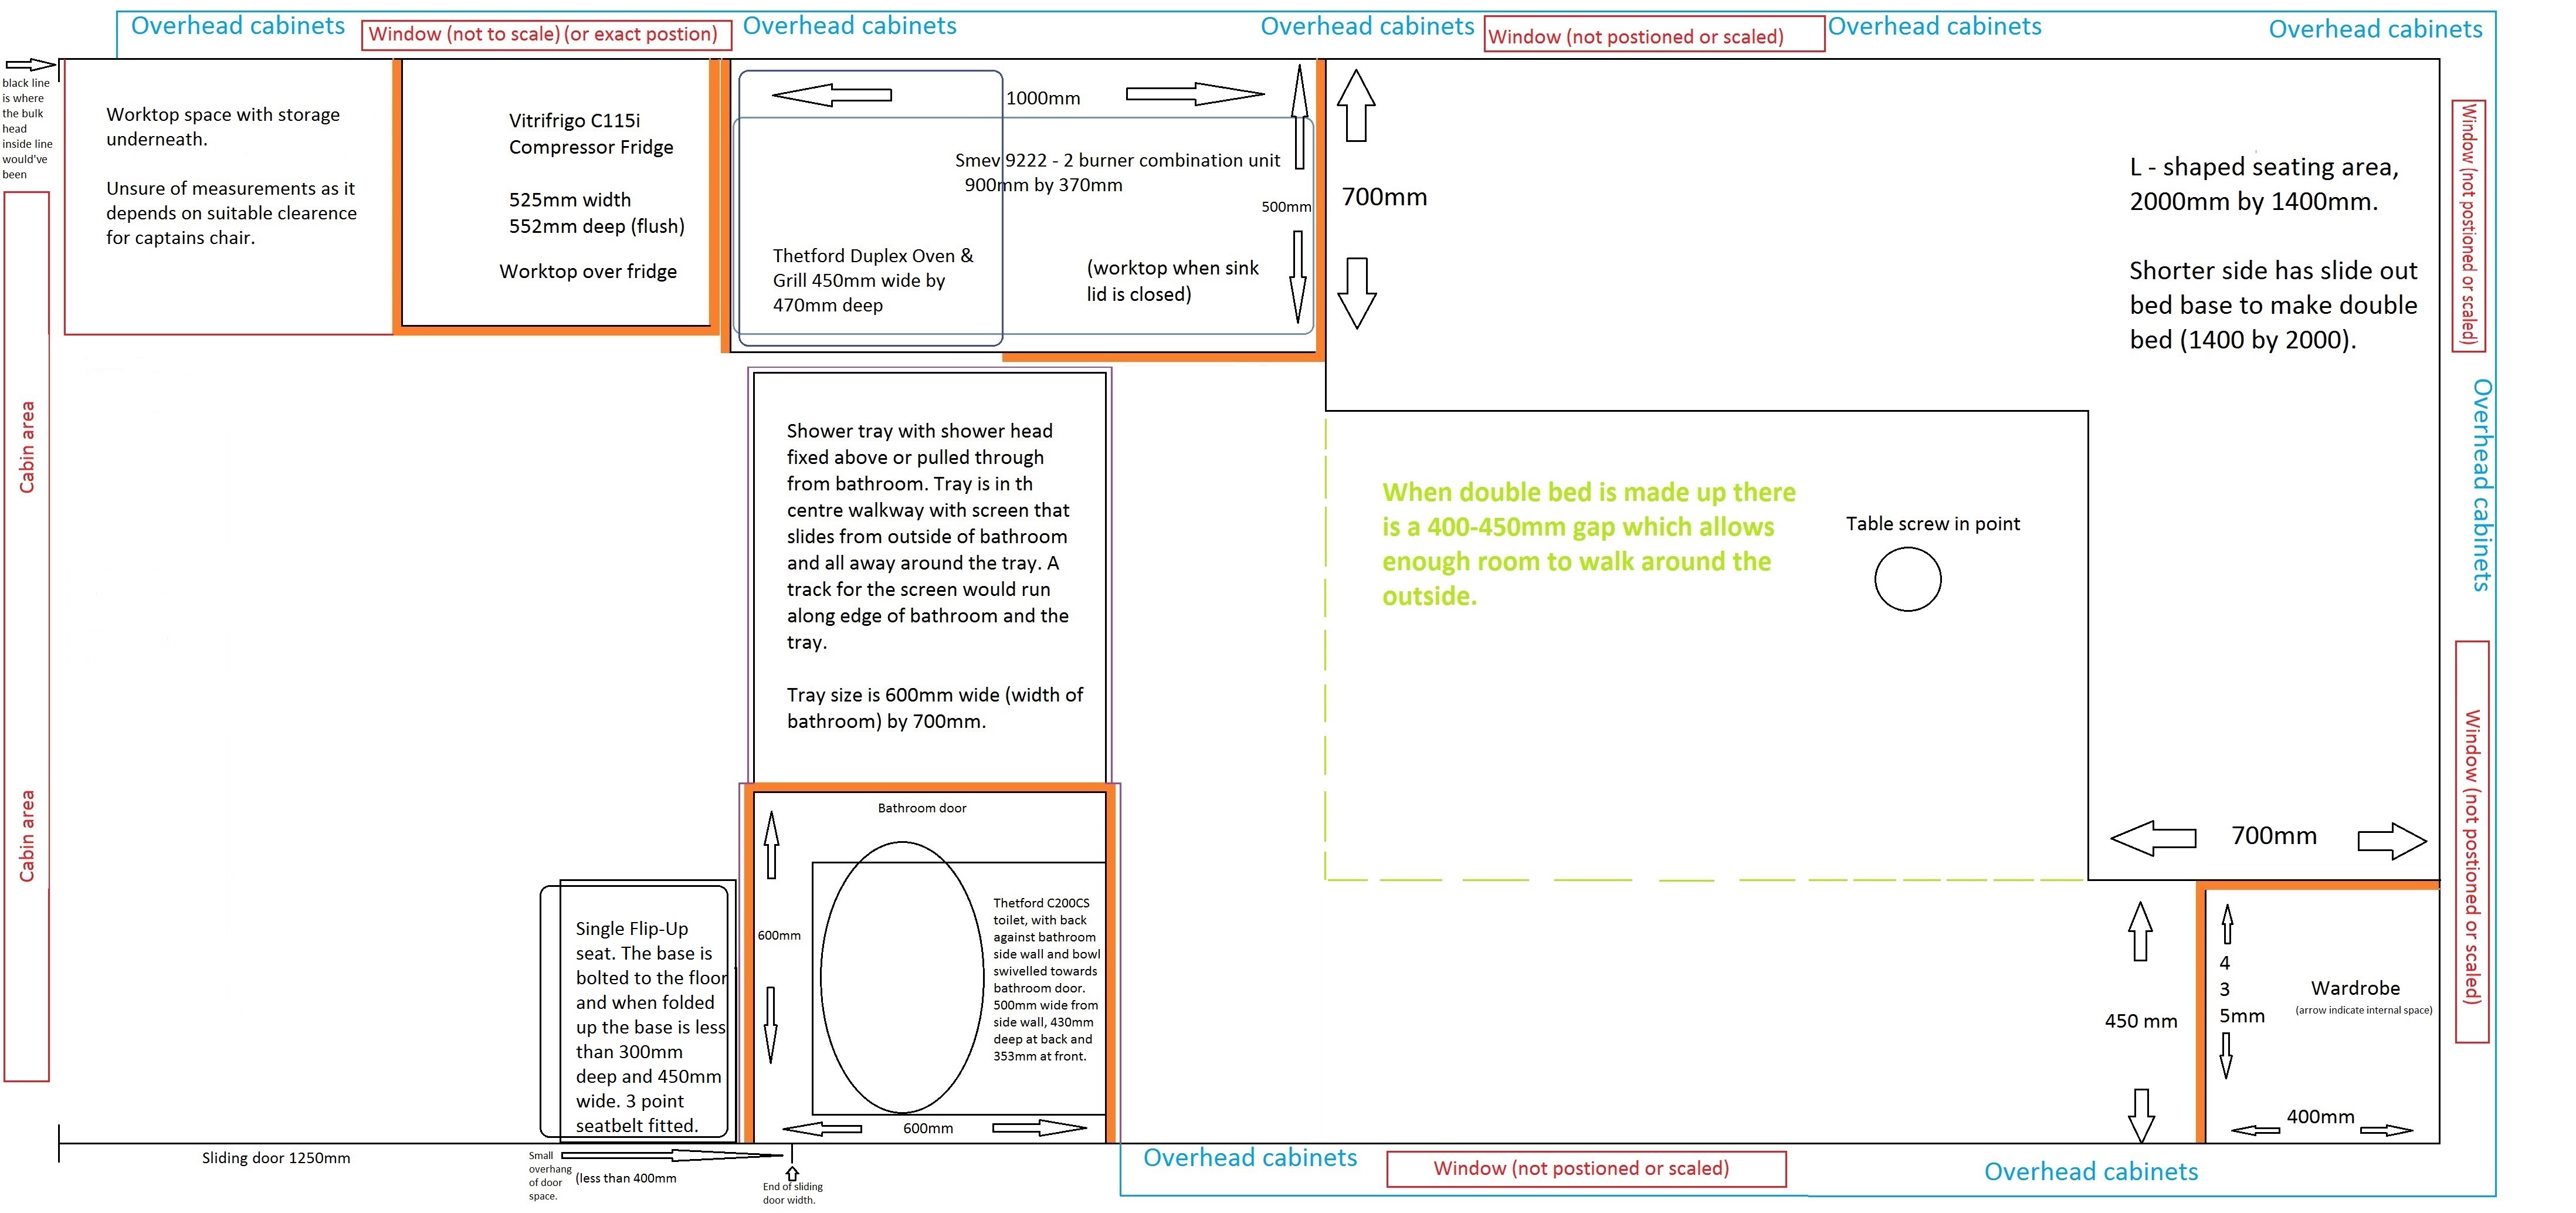Click the 'Bathroom door' label
2576x1213 pixels.
(x=922, y=808)
